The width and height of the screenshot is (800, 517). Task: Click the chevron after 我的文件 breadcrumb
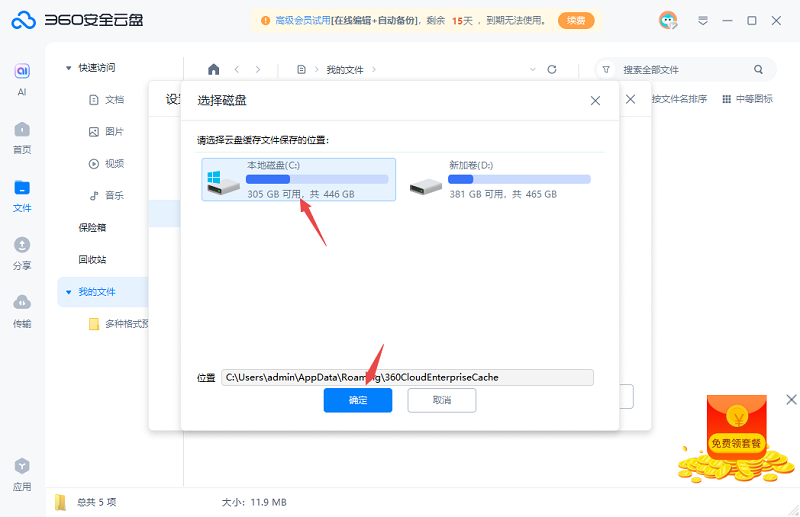click(374, 69)
